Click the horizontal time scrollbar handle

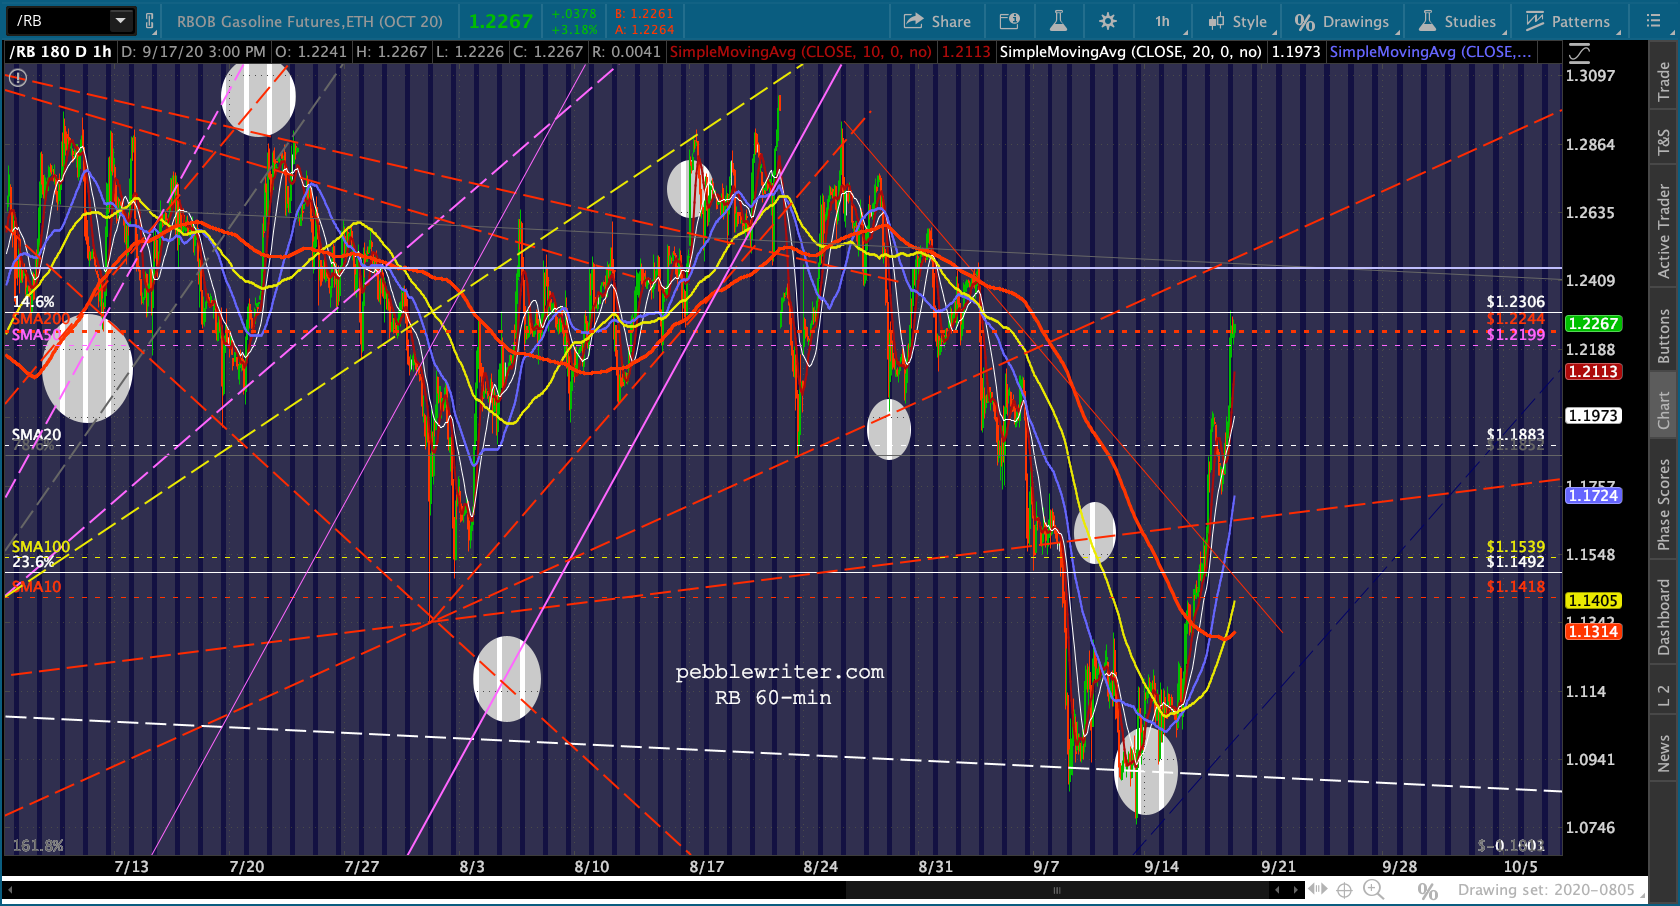click(x=1056, y=889)
